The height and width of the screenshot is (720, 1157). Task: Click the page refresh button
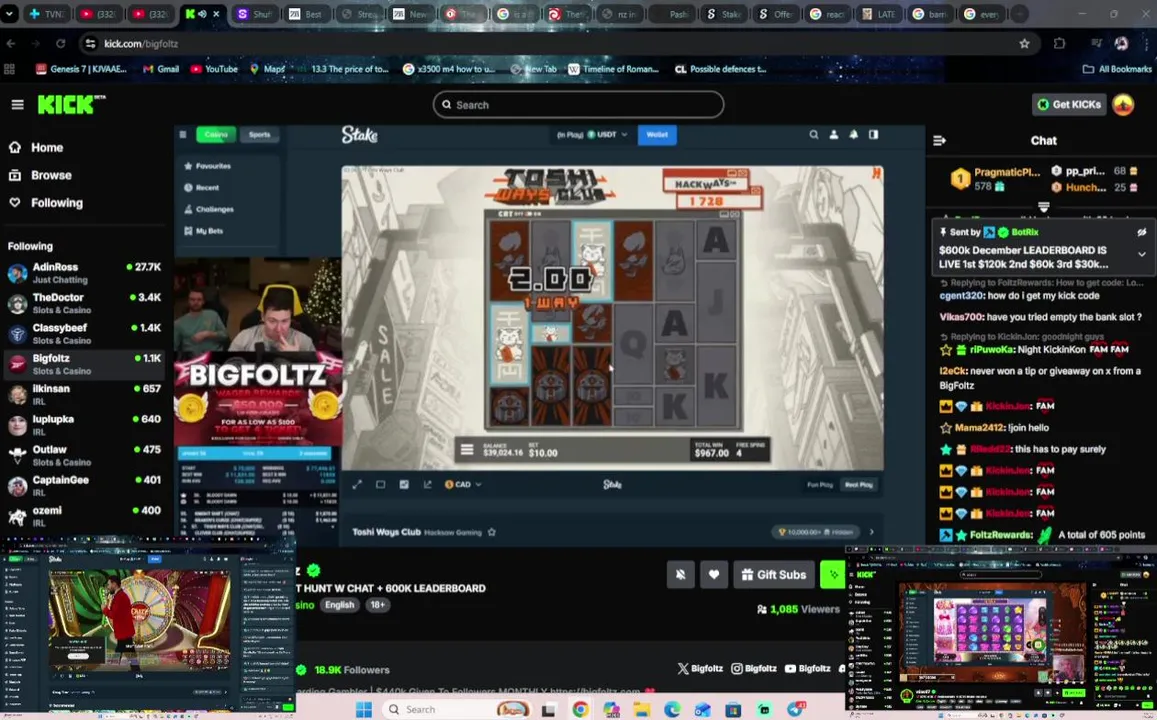click(61, 44)
